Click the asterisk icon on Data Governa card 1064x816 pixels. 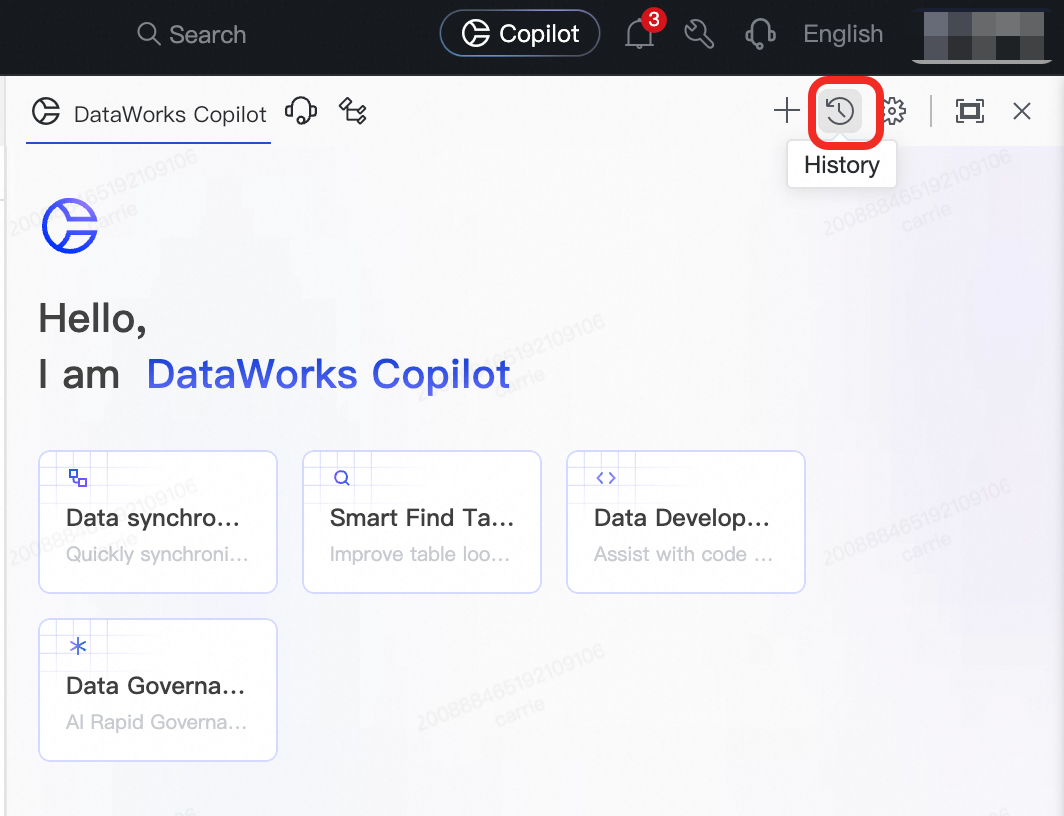pos(78,646)
